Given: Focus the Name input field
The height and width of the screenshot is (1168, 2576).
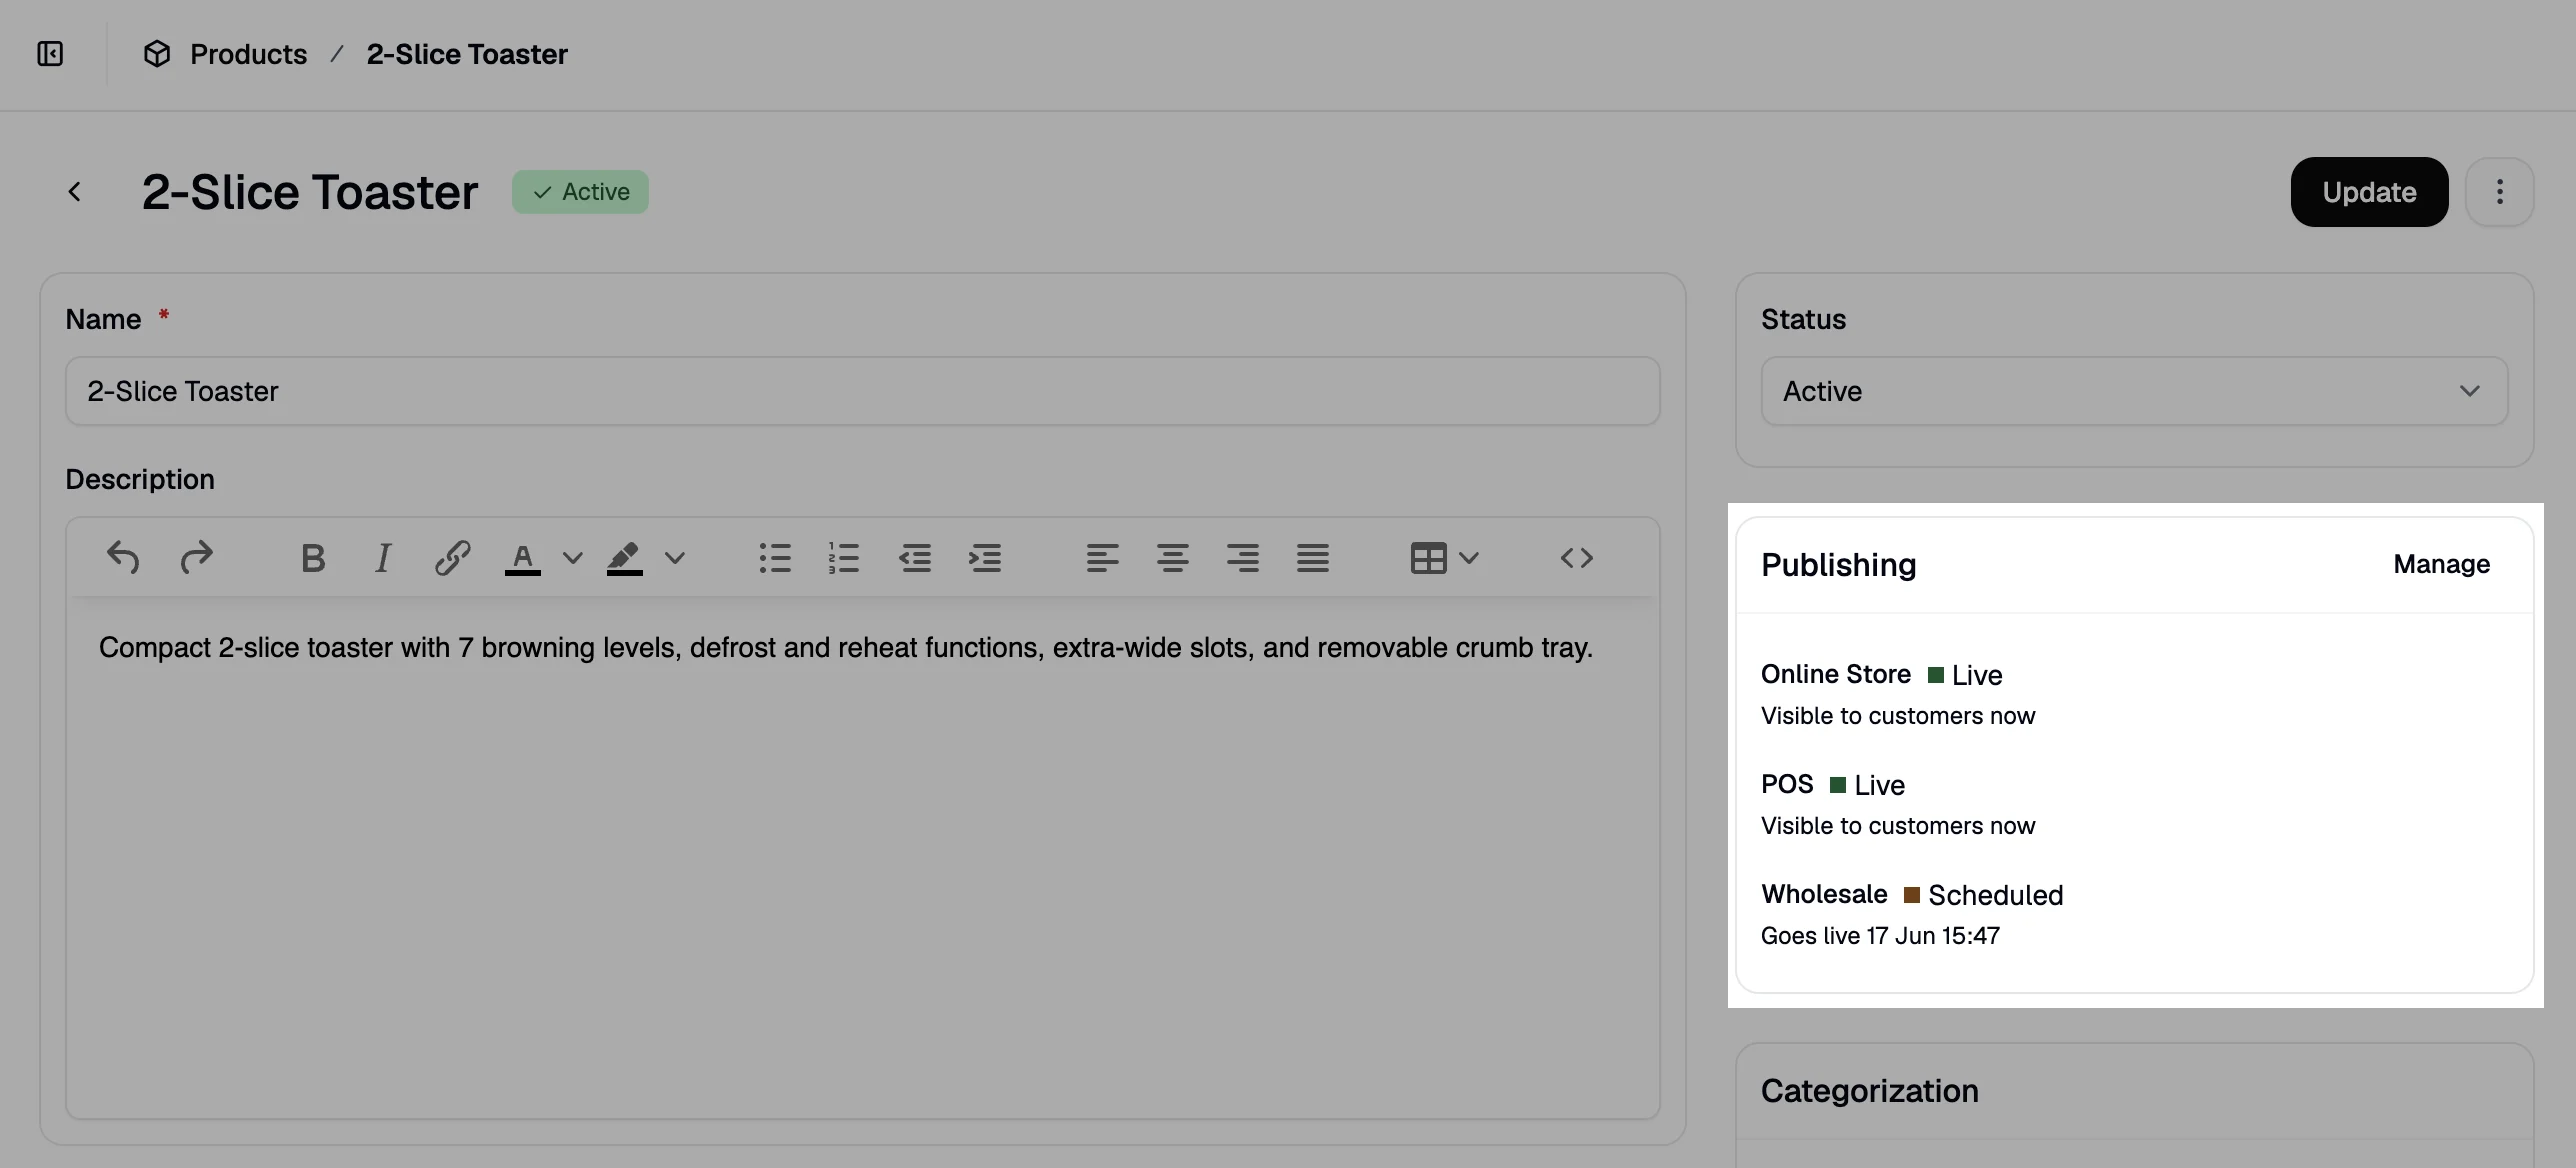Looking at the screenshot, I should coord(862,391).
